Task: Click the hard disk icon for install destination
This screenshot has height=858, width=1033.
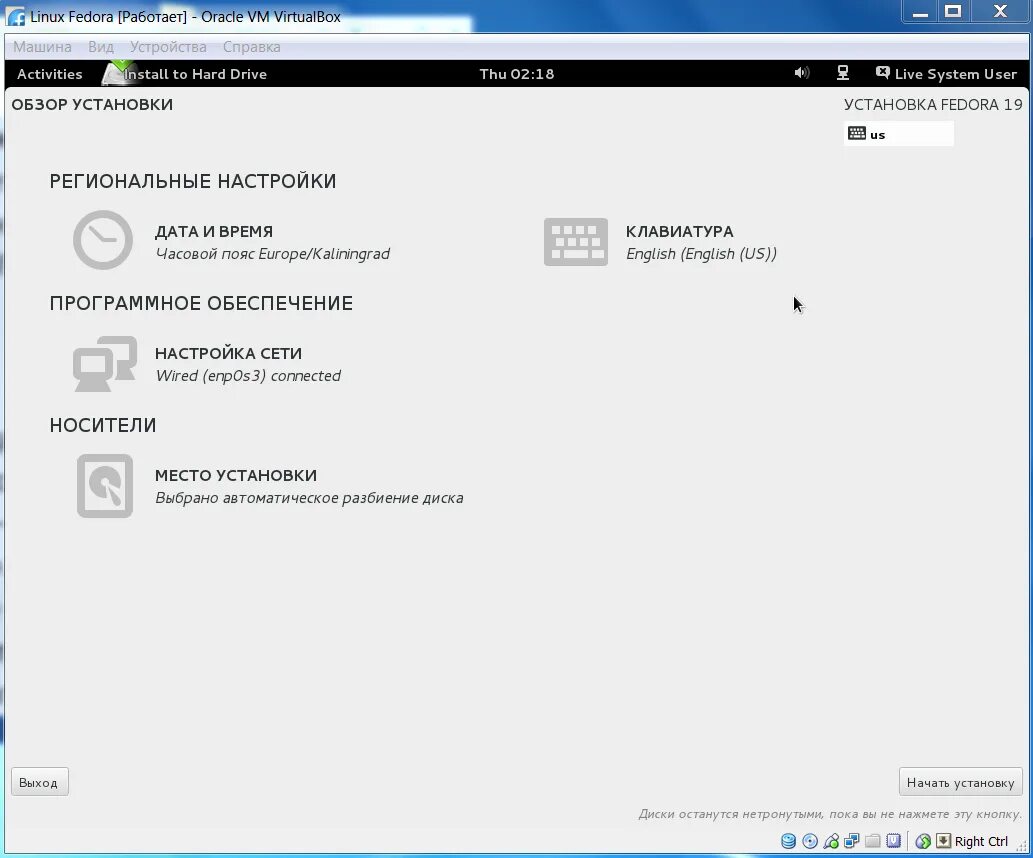Action: coord(105,486)
